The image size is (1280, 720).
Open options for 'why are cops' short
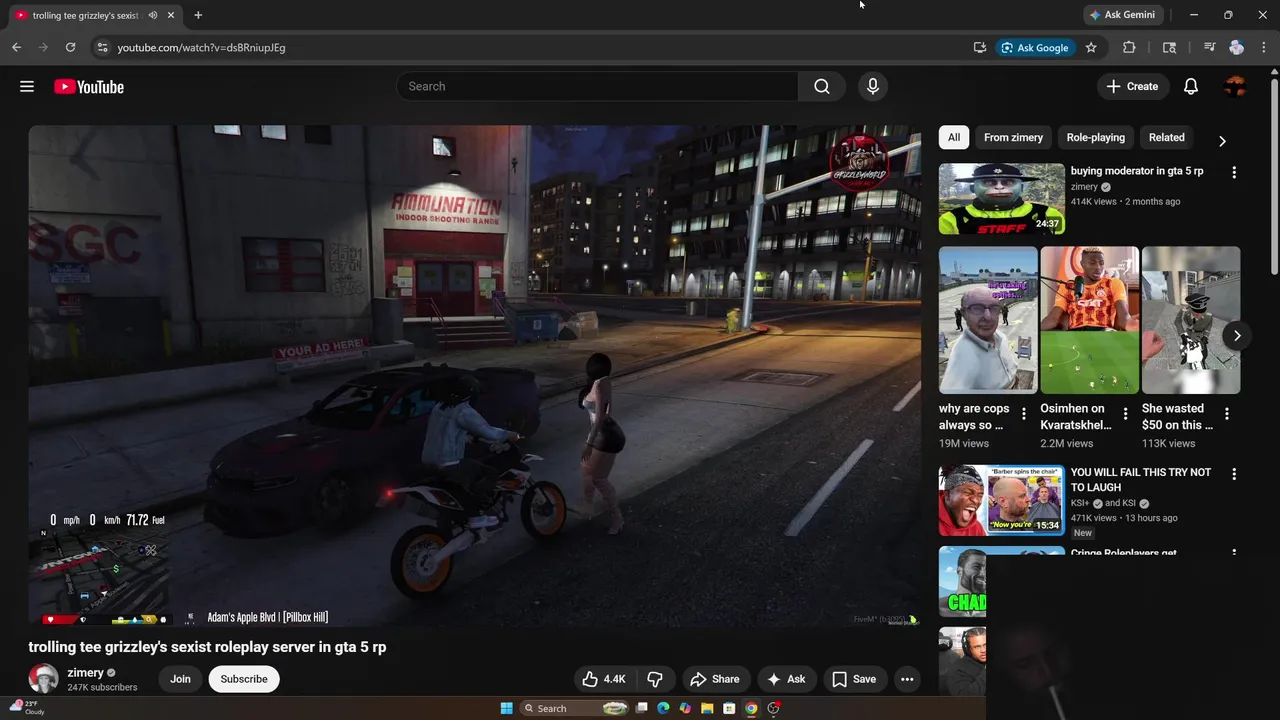tap(1024, 413)
